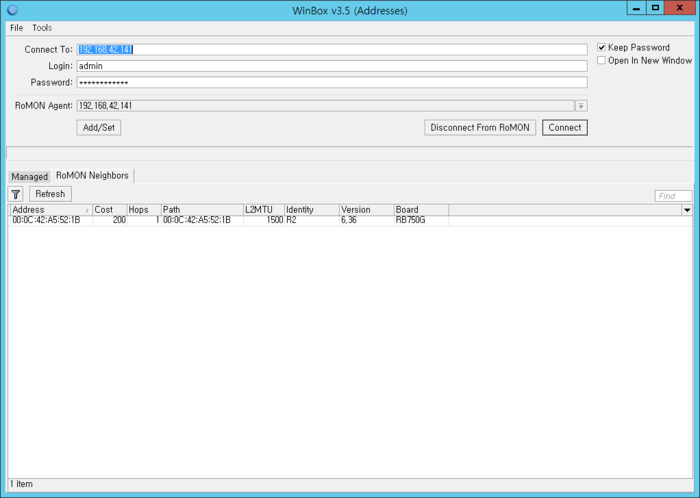
Task: Click the Version cell 6.36
Action: pos(349,220)
